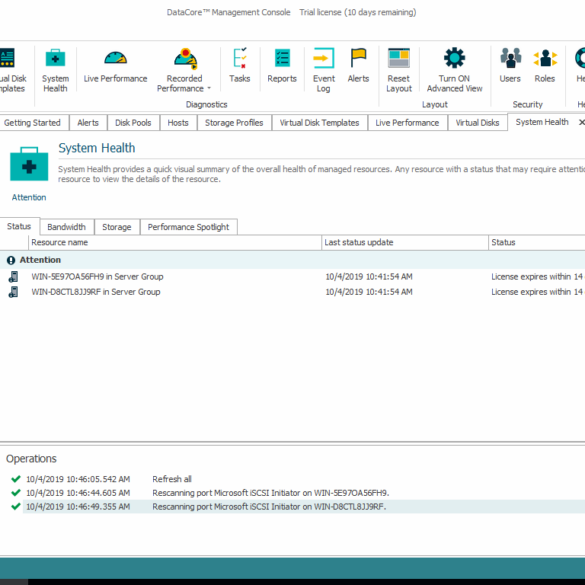Click green check for 10:46:44.605 operation
This screenshot has width=585, height=585.
pyautogui.click(x=16, y=492)
